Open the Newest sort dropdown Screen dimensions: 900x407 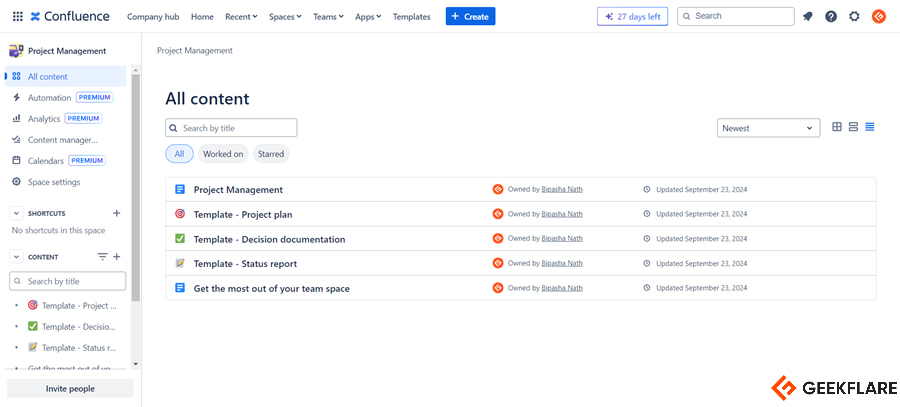click(x=769, y=128)
